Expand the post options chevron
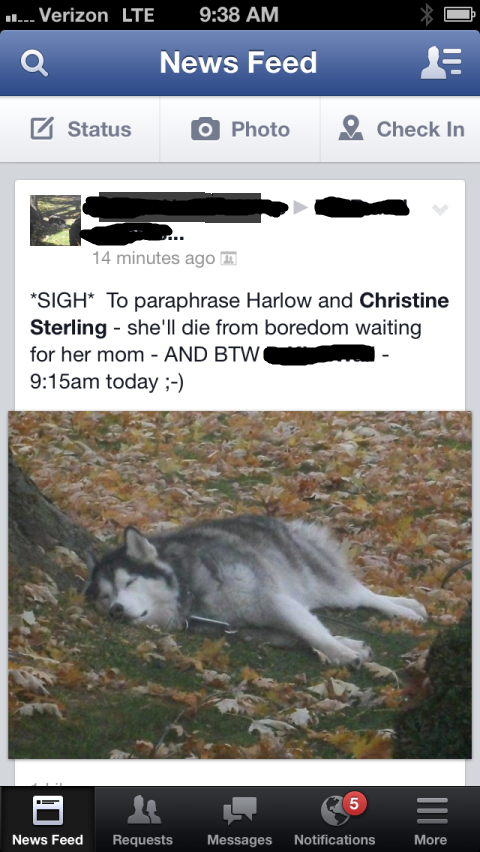 point(440,209)
